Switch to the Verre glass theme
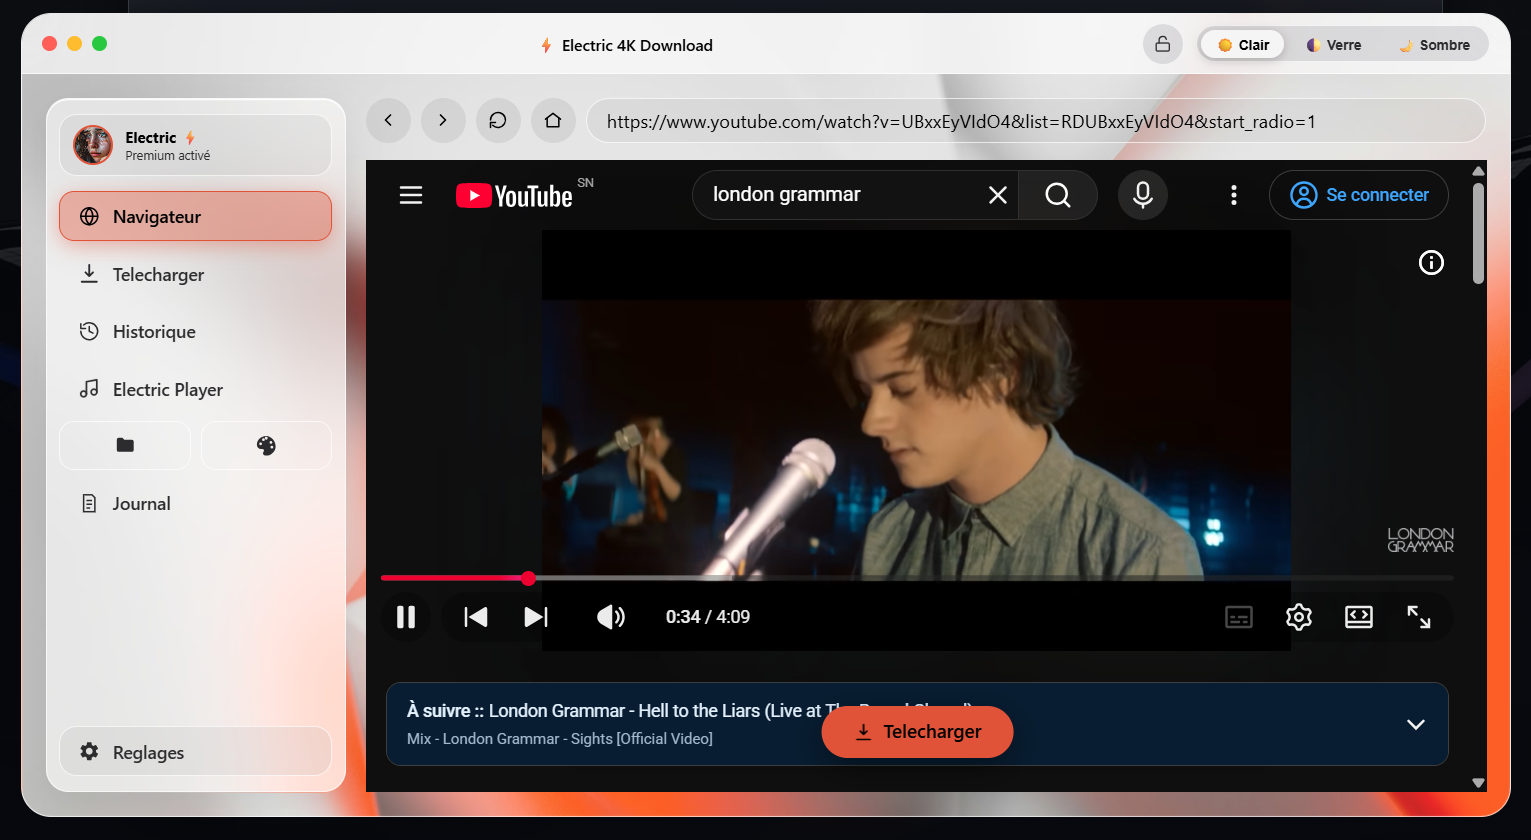 click(1334, 45)
